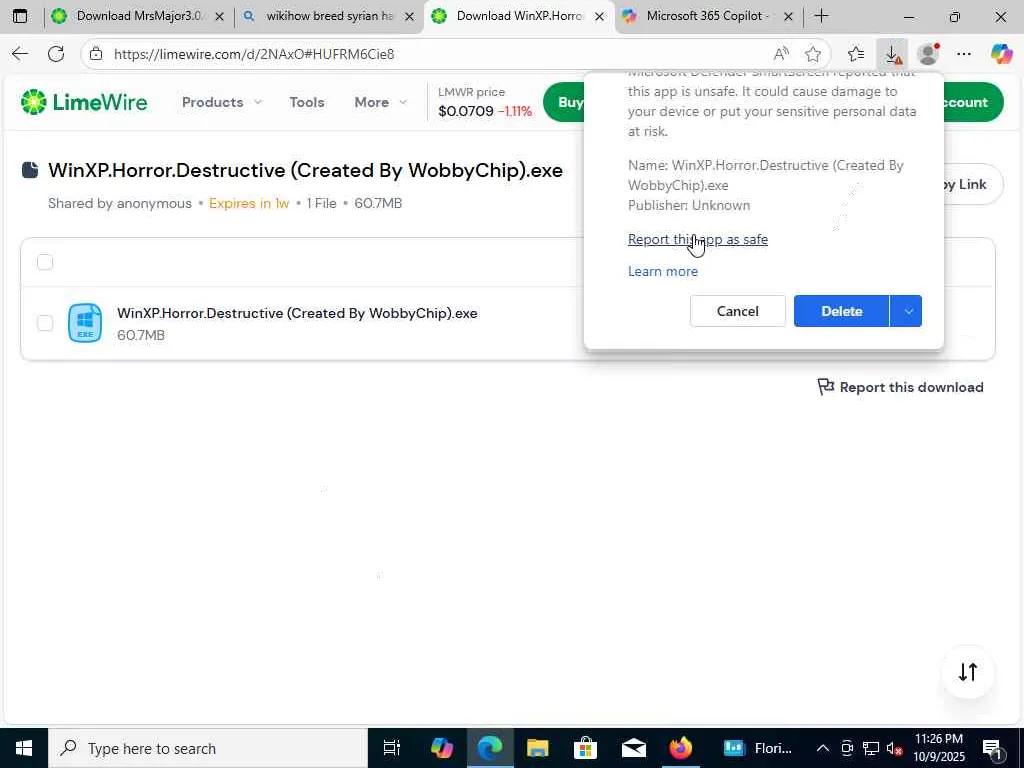Screen dimensions: 1024x768
Task: Go back with the browser back arrow
Action: point(20,54)
